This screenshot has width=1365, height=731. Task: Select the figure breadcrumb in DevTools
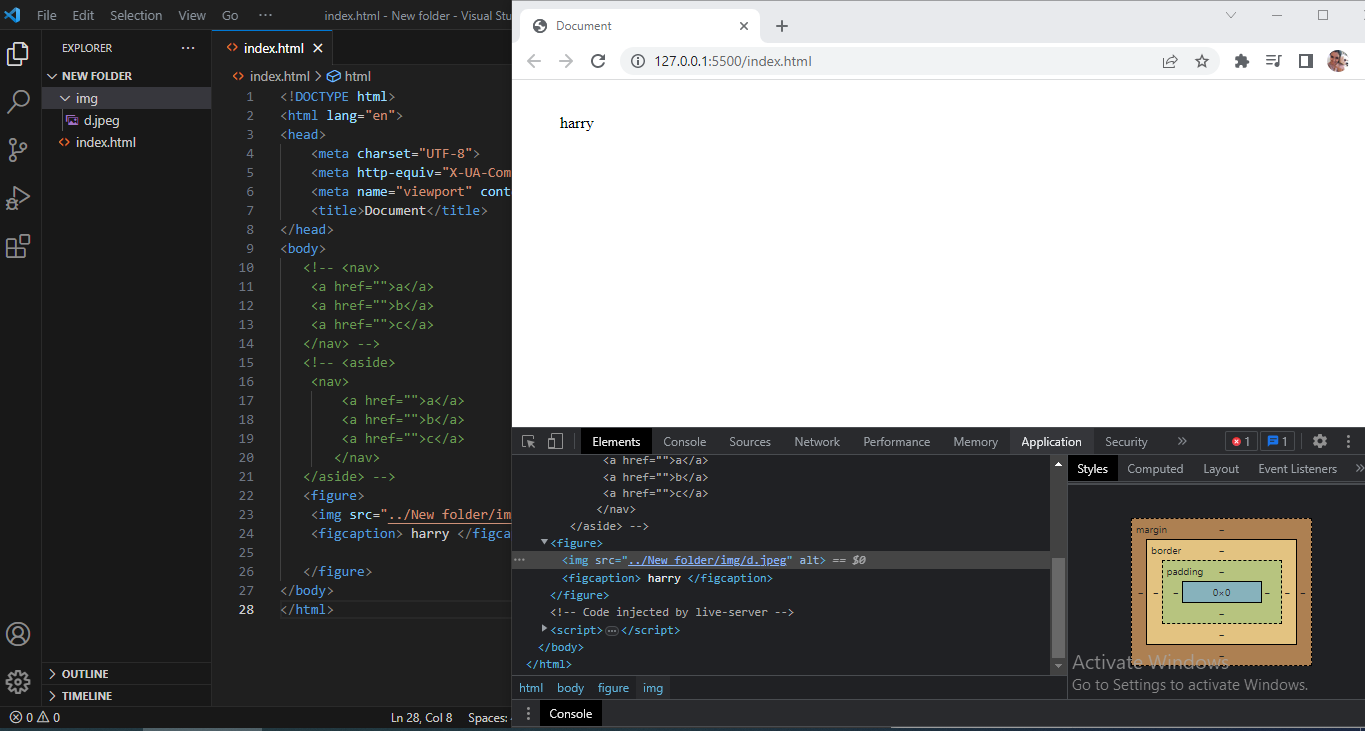coord(613,688)
